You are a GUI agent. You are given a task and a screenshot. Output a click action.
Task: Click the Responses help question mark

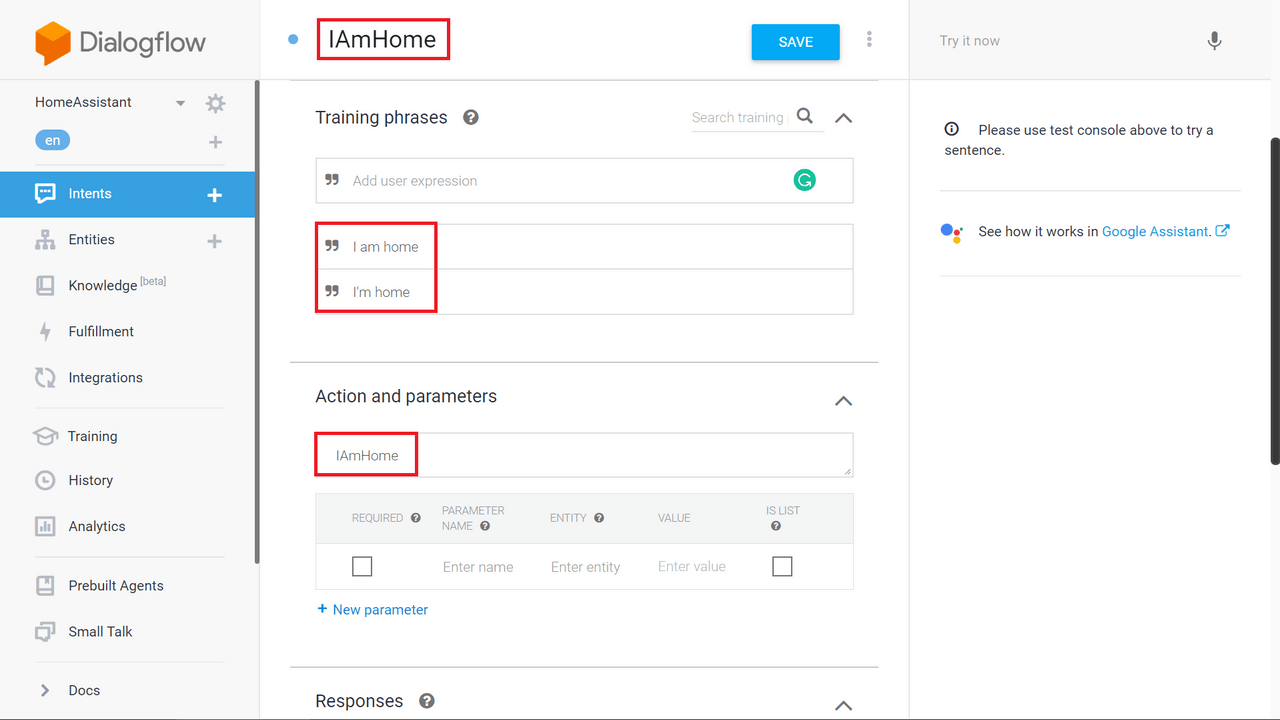coord(427,701)
